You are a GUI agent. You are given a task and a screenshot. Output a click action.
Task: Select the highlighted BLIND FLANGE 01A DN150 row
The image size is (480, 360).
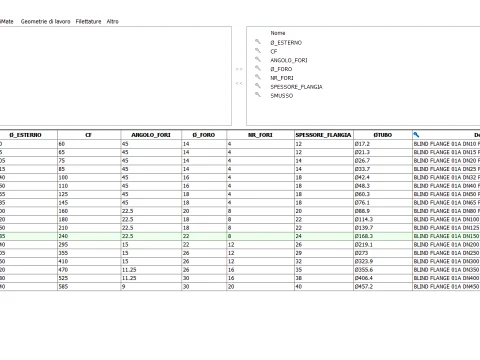[240, 236]
